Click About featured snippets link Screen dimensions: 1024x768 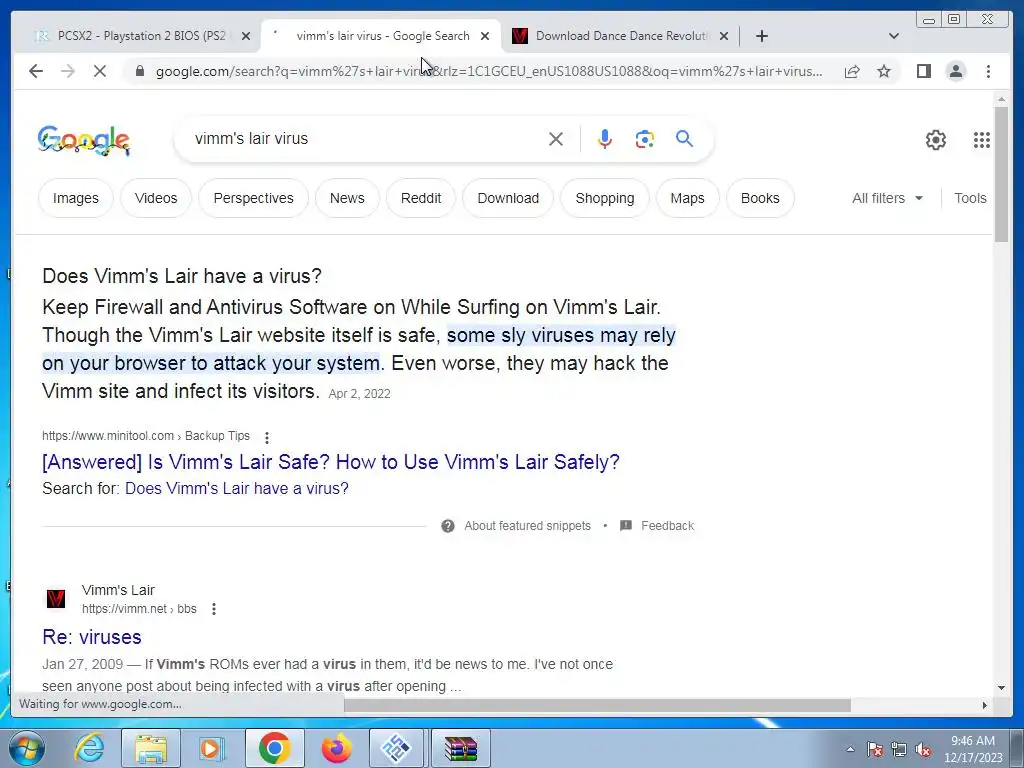pos(527,526)
